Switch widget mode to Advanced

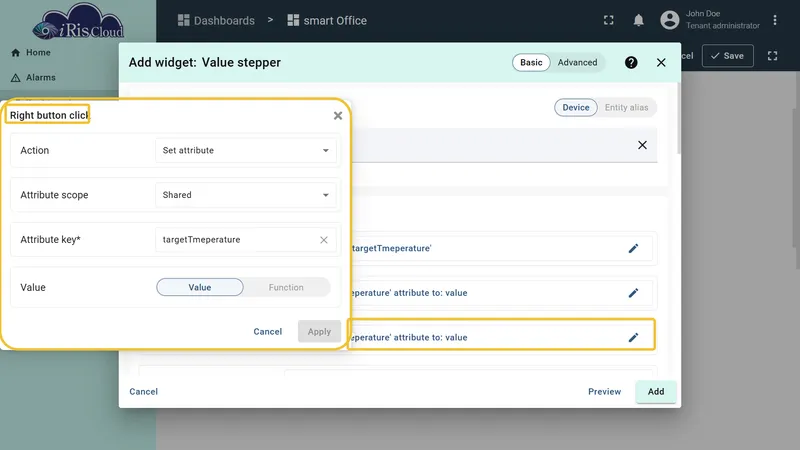(x=577, y=62)
